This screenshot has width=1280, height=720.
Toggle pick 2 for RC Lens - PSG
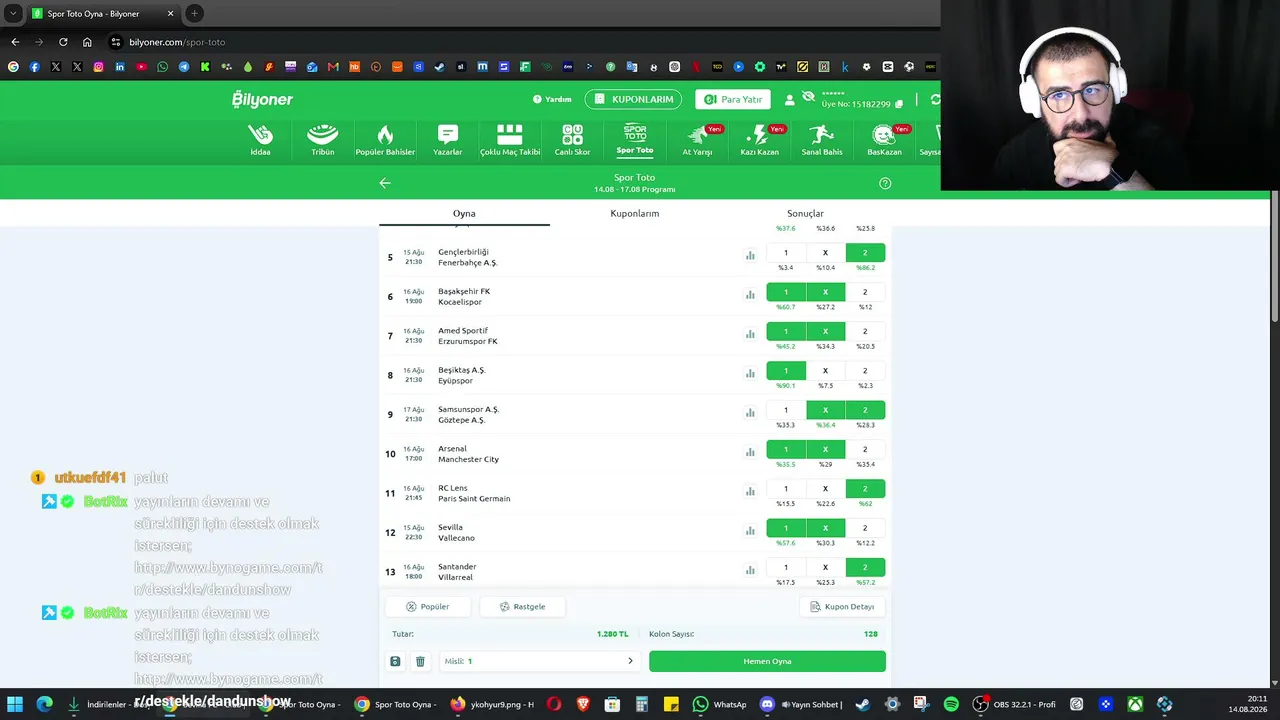865,488
